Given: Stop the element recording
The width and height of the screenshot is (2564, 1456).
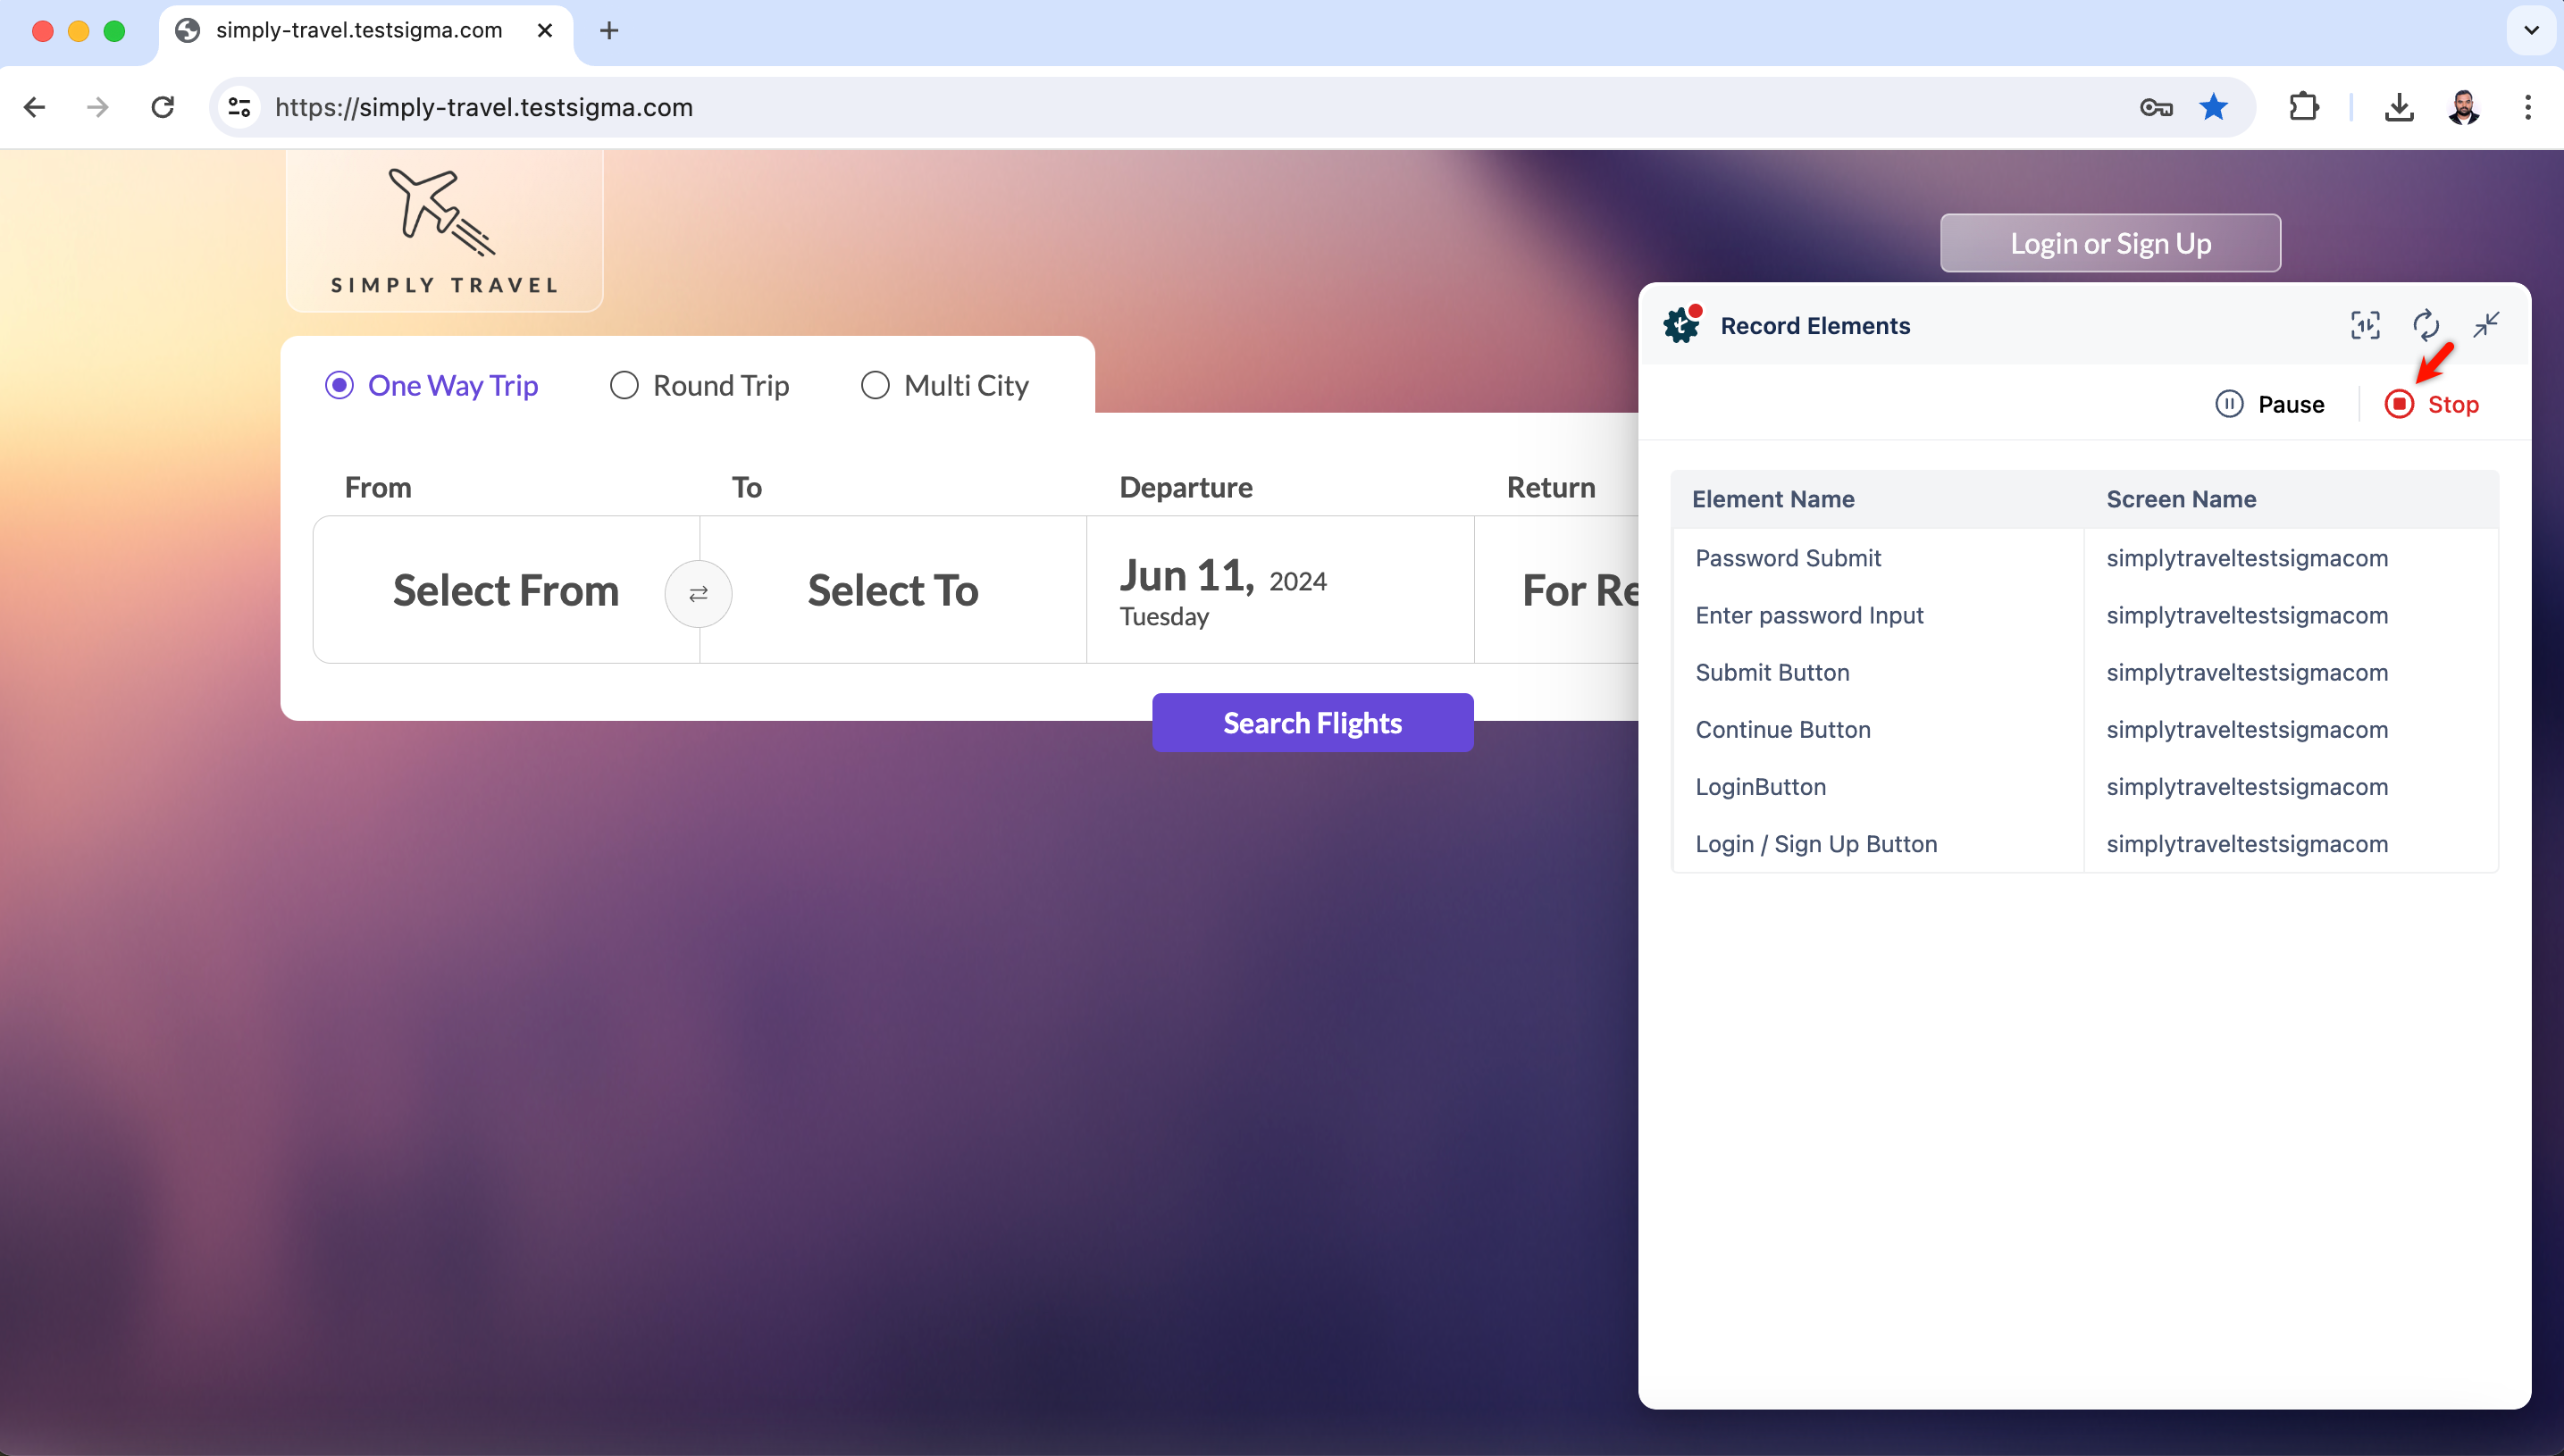Looking at the screenshot, I should point(2431,404).
